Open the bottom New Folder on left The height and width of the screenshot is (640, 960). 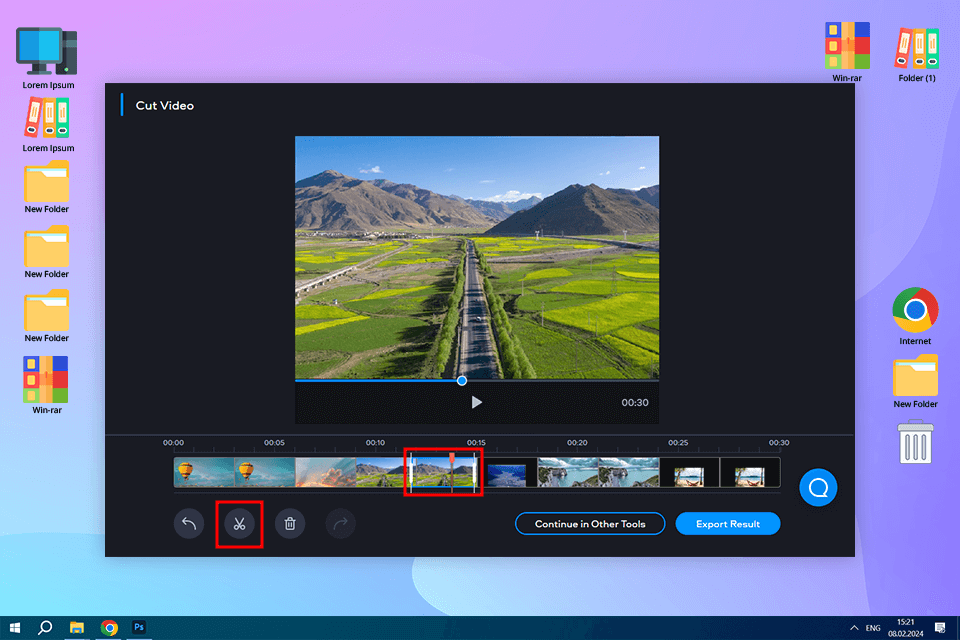click(47, 316)
